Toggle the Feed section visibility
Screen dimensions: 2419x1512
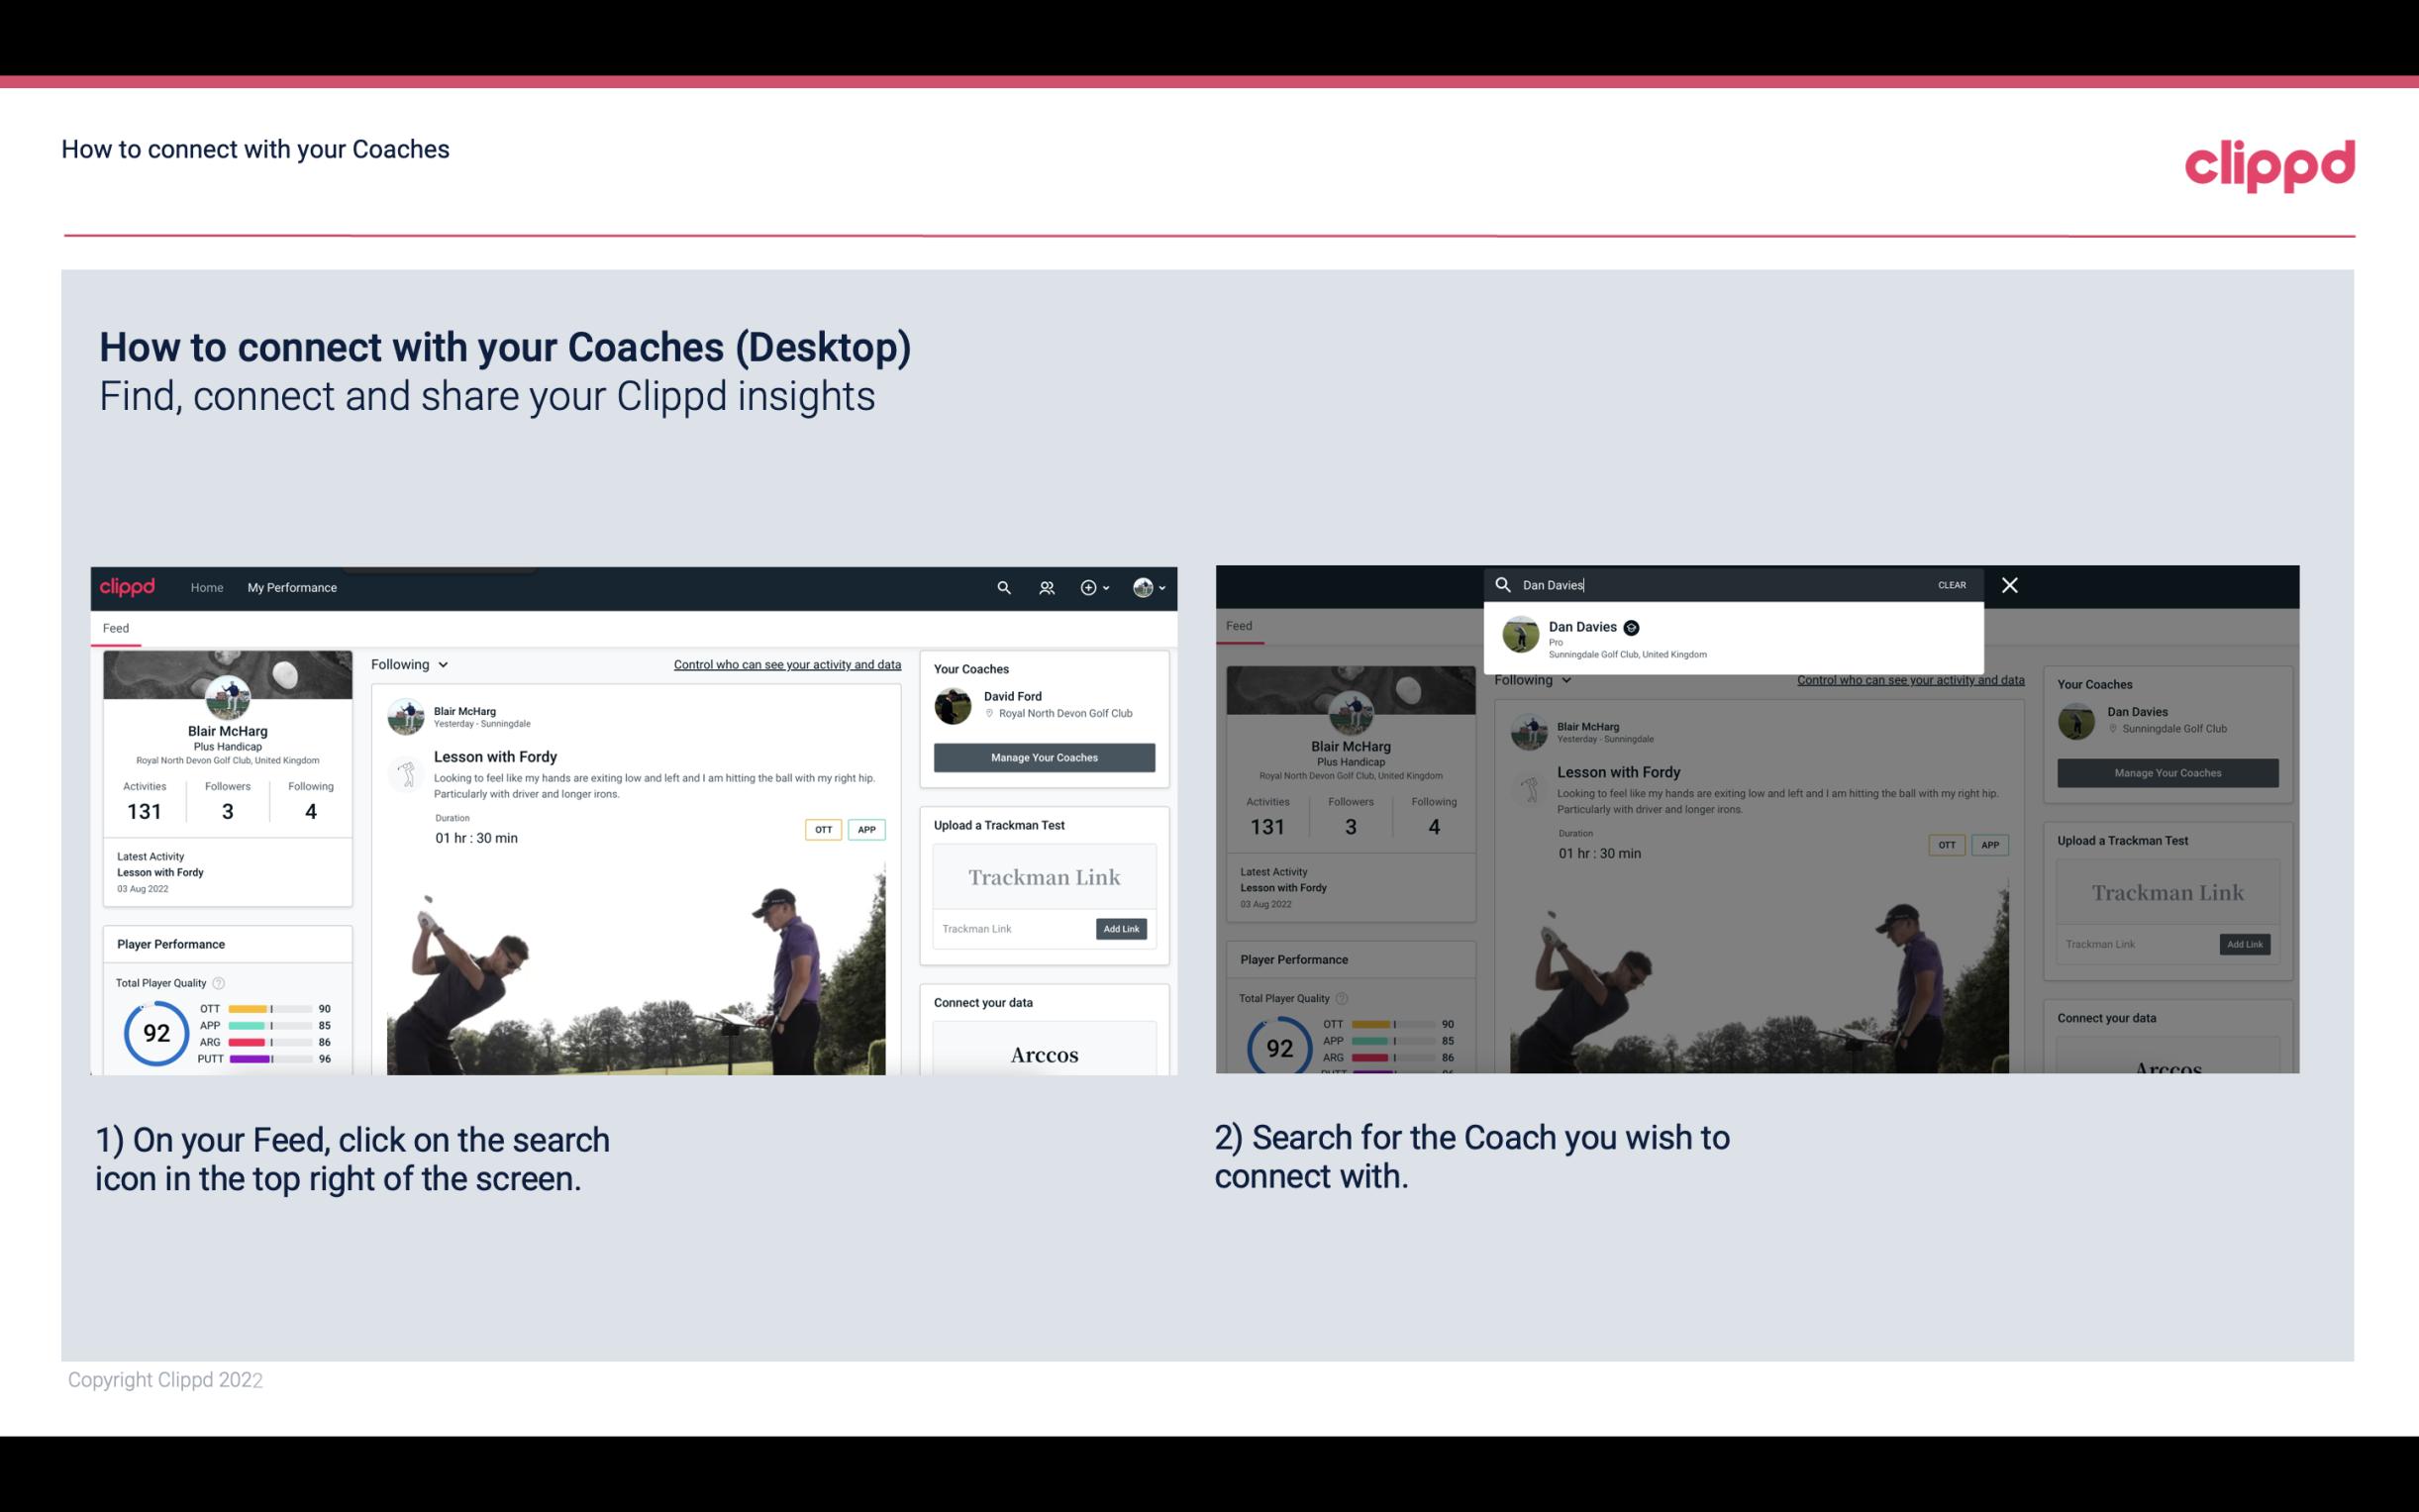tap(117, 627)
